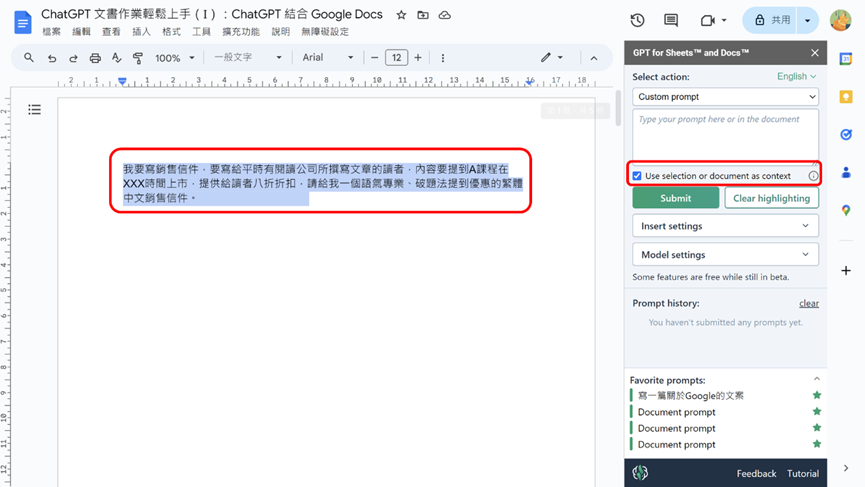Open the 編輯 menu

(81, 32)
